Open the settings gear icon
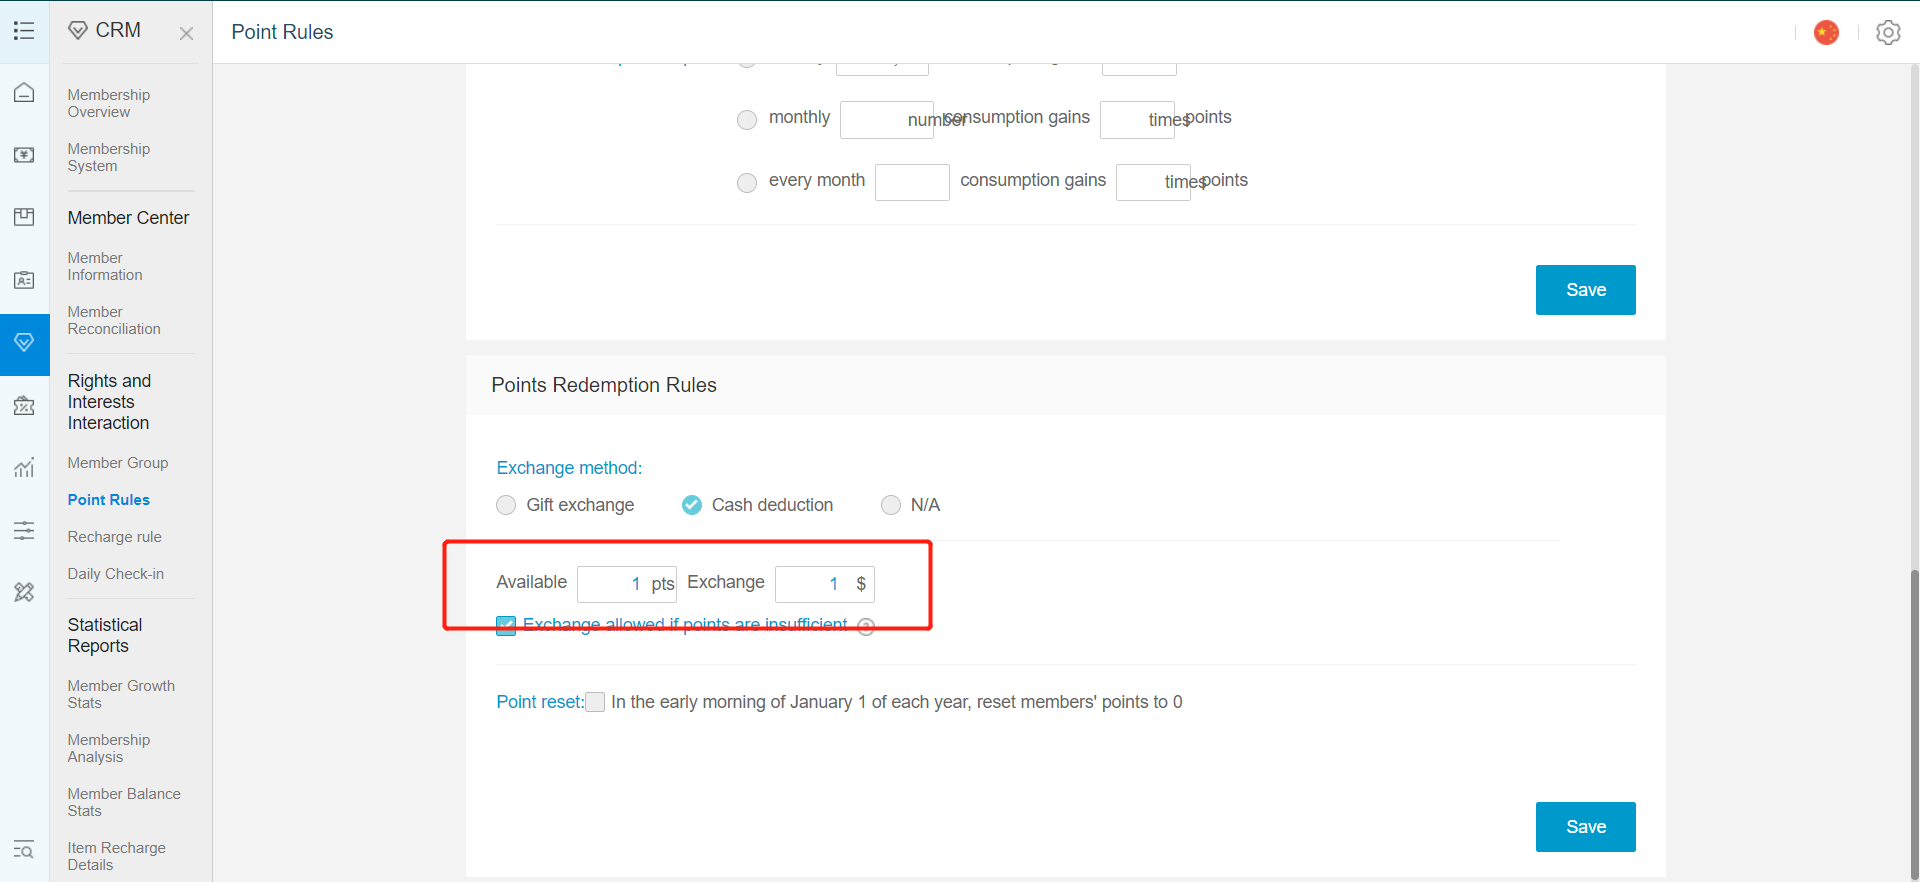Image resolution: width=1920 pixels, height=882 pixels. [x=1888, y=32]
